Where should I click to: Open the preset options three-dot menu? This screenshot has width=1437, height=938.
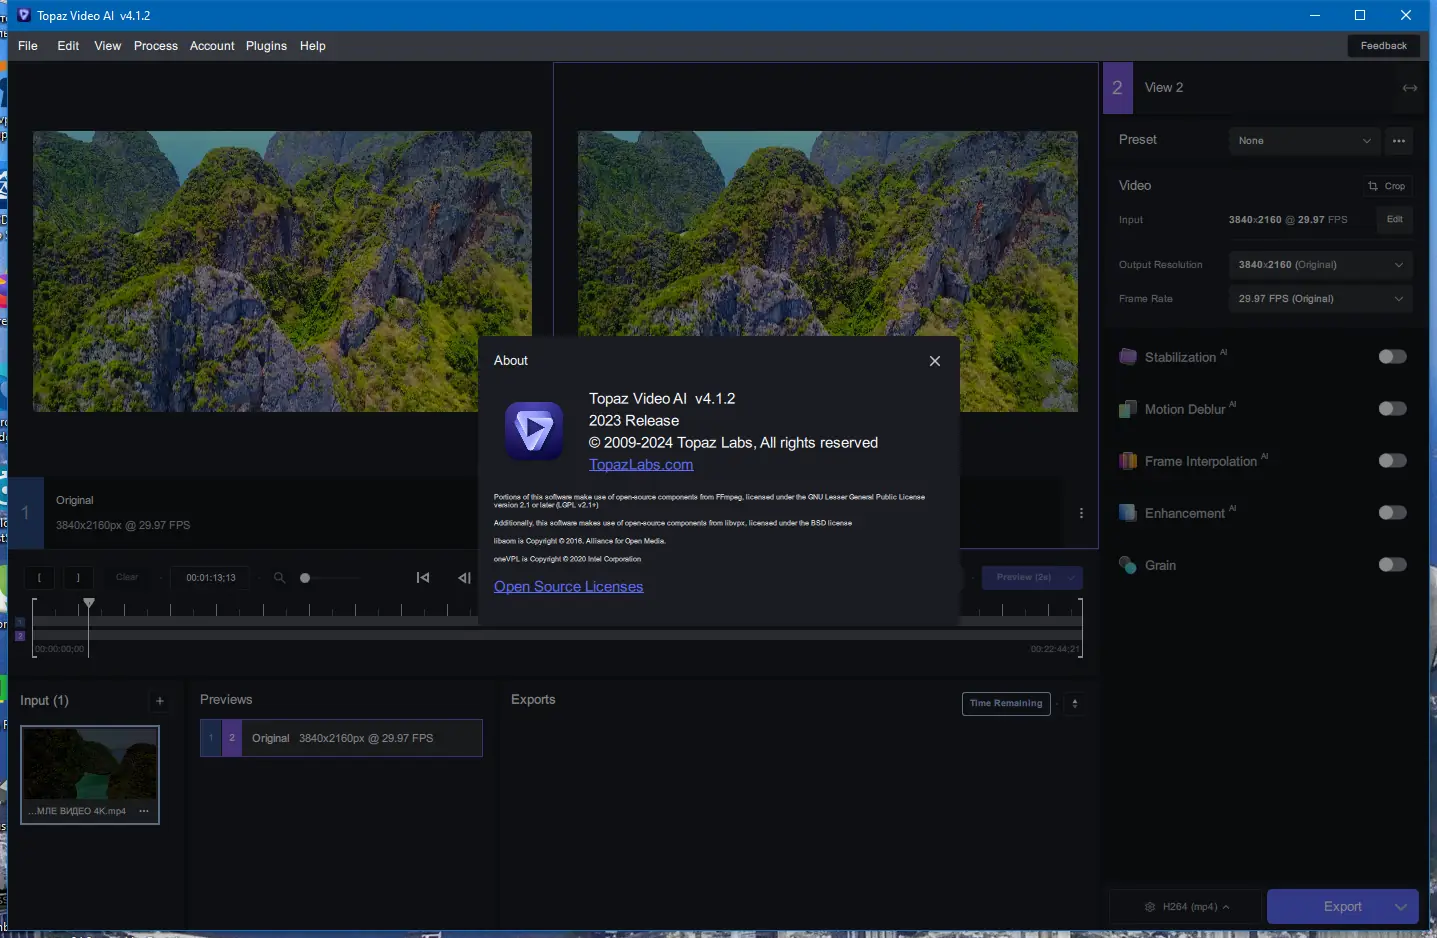coord(1399,141)
